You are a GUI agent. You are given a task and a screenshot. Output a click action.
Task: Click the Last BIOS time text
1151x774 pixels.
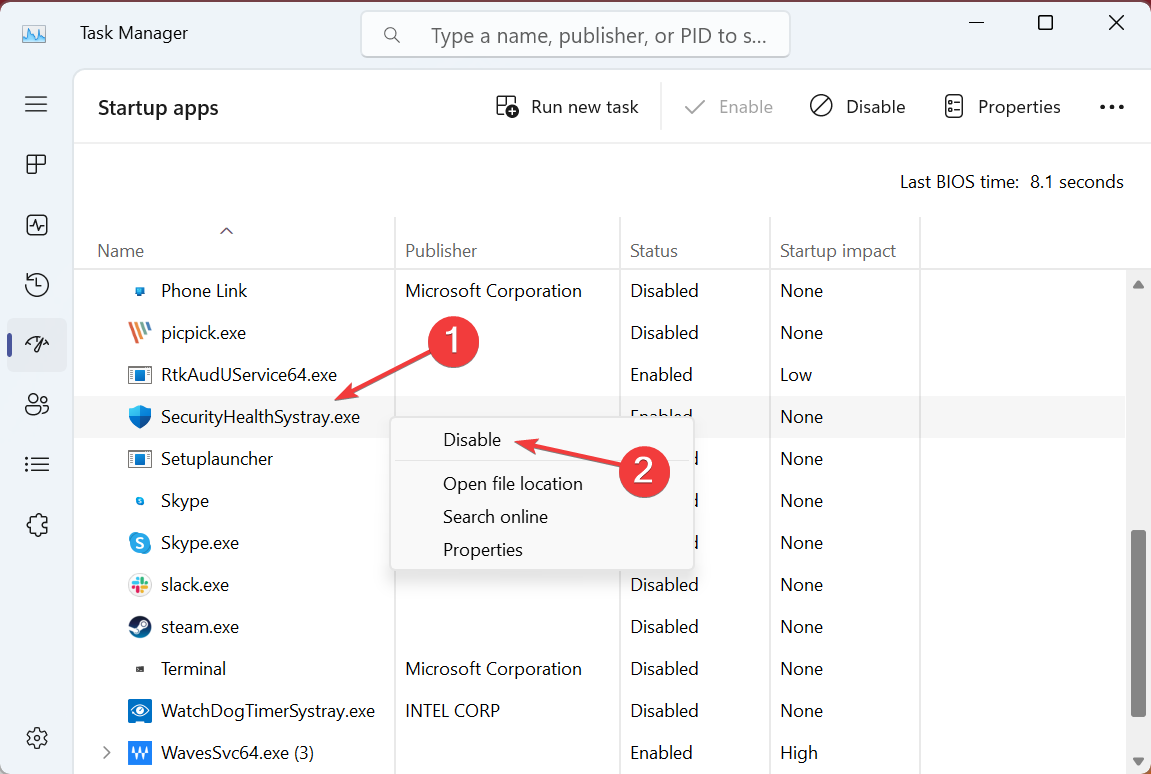pos(1012,182)
